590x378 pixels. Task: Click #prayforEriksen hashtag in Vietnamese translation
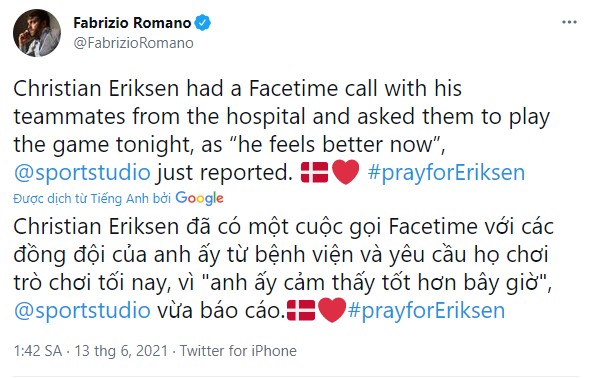[426, 311]
